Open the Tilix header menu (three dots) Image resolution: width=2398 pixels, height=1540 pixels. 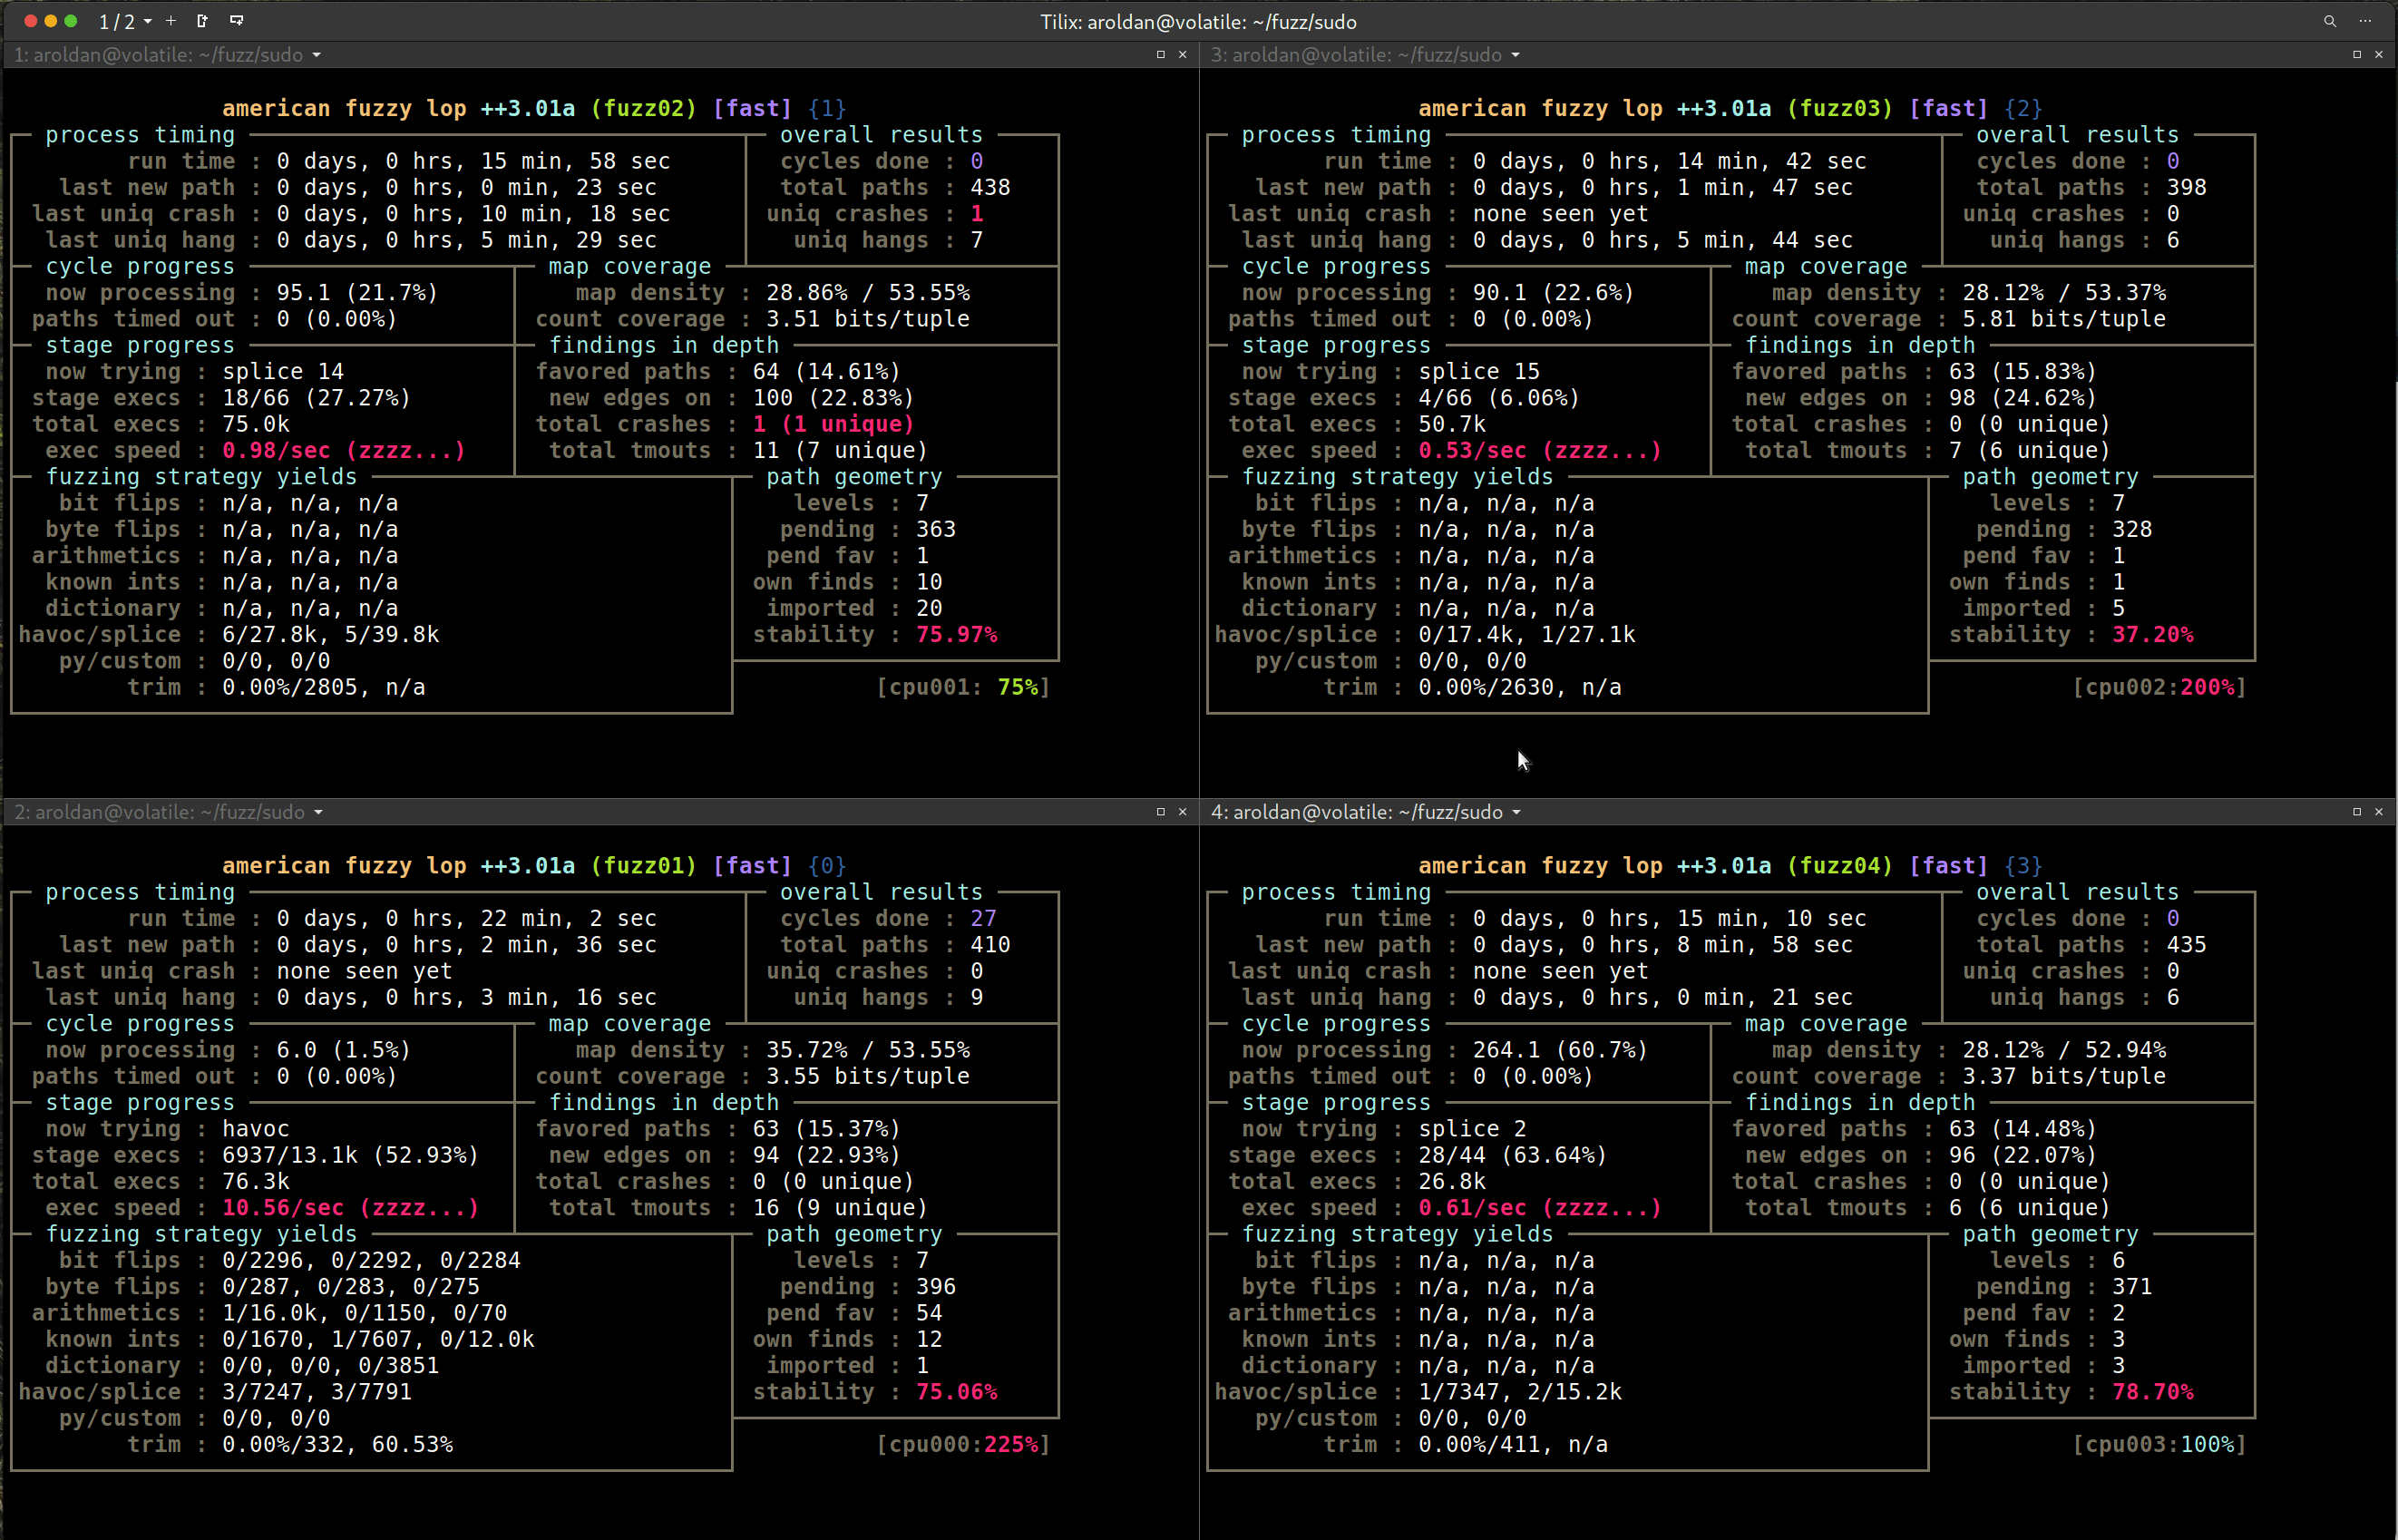click(2365, 21)
